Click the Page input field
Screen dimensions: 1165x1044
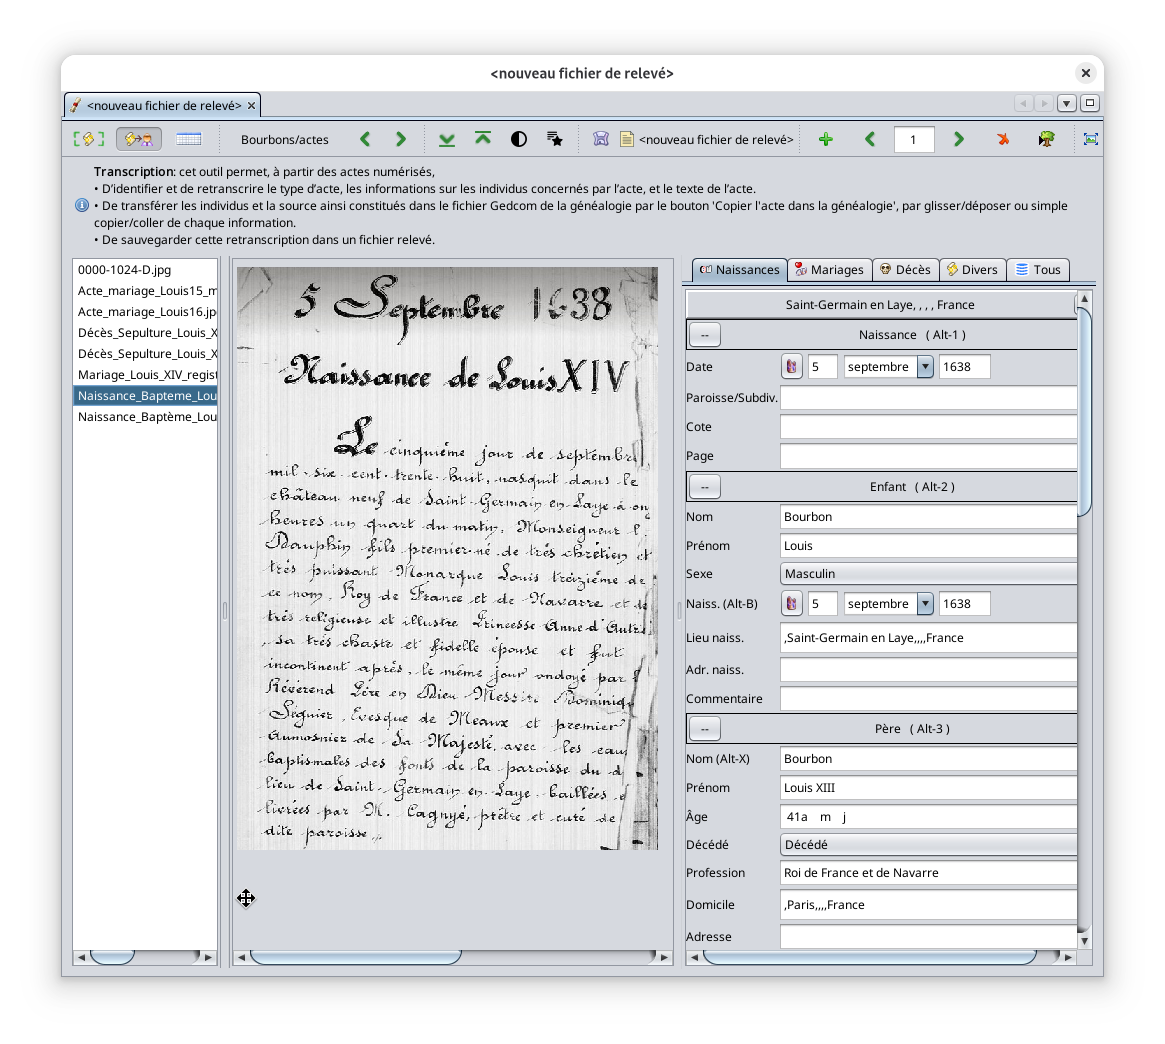click(928, 455)
